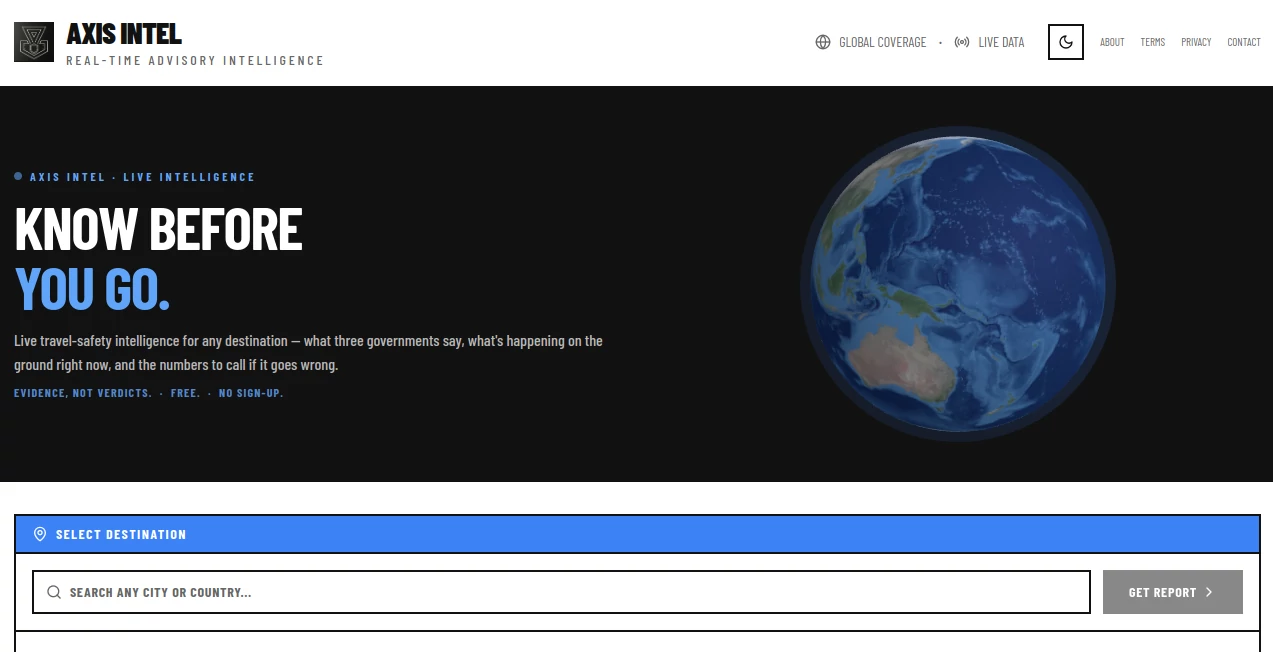
Task: Click the rotating Earth globe
Action: coord(958,284)
